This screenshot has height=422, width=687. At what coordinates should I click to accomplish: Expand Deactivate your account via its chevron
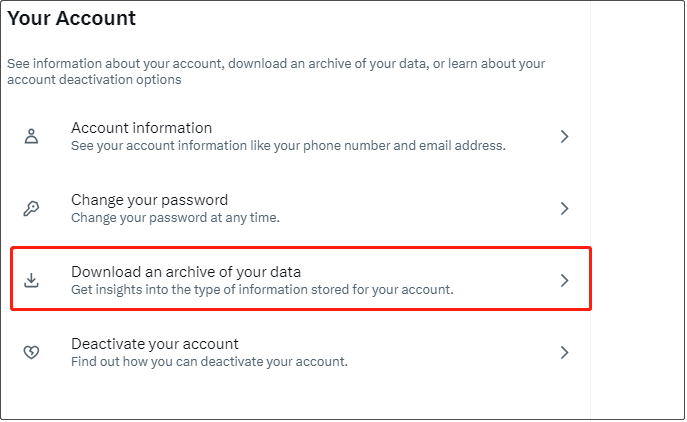564,352
